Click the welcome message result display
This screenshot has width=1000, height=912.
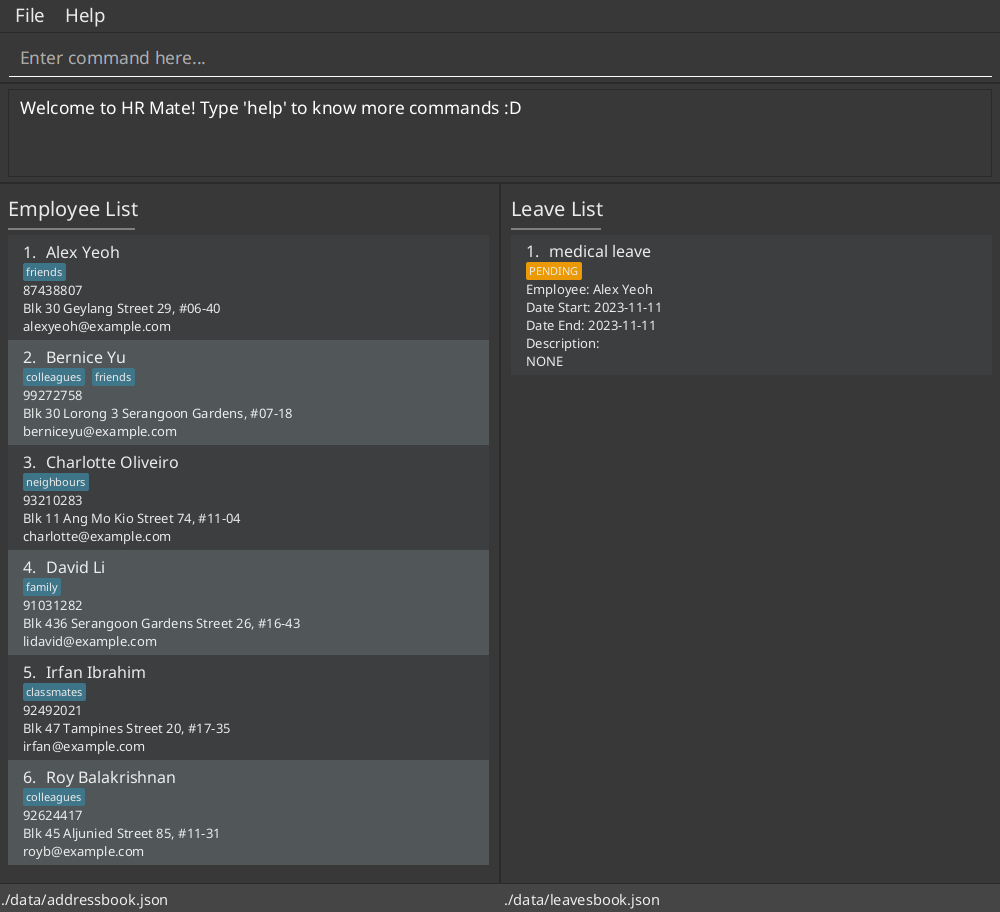tap(500, 133)
